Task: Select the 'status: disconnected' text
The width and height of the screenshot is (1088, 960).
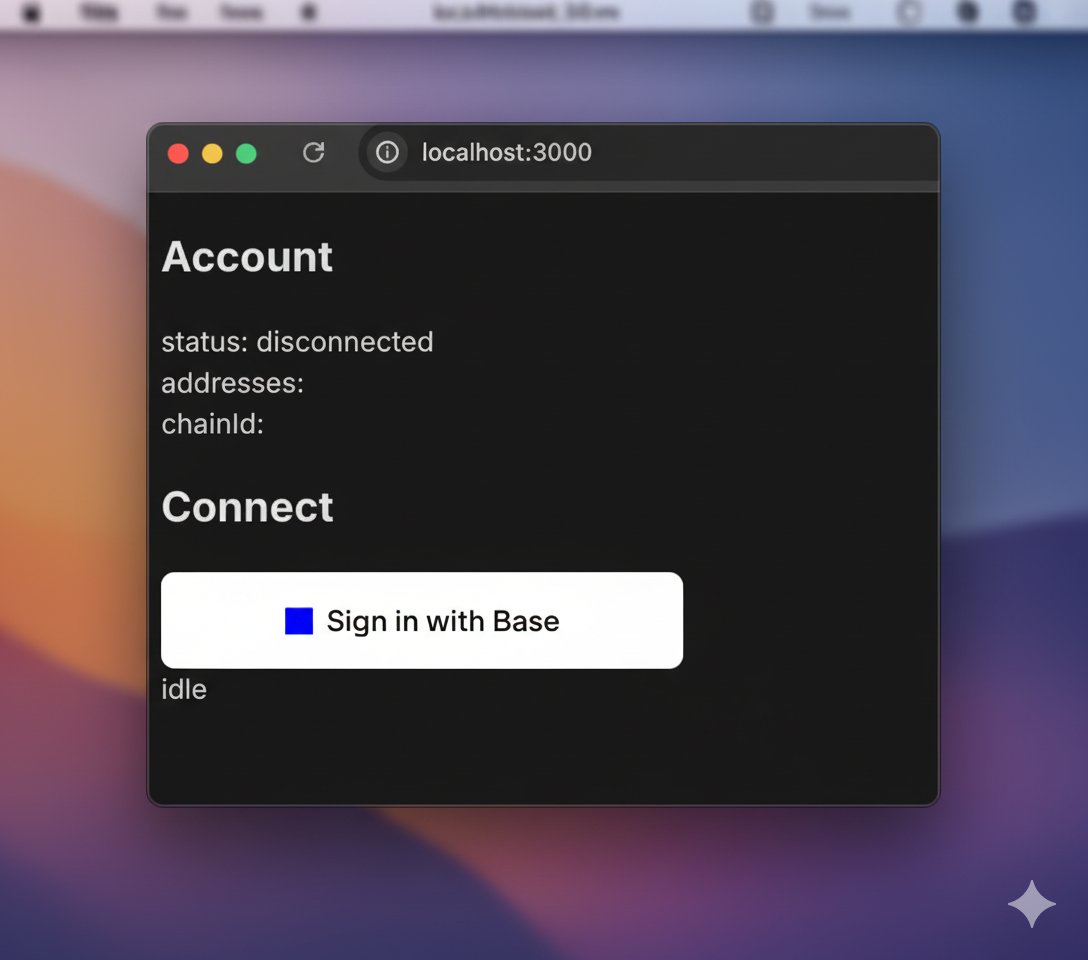Action: pyautogui.click(x=297, y=342)
